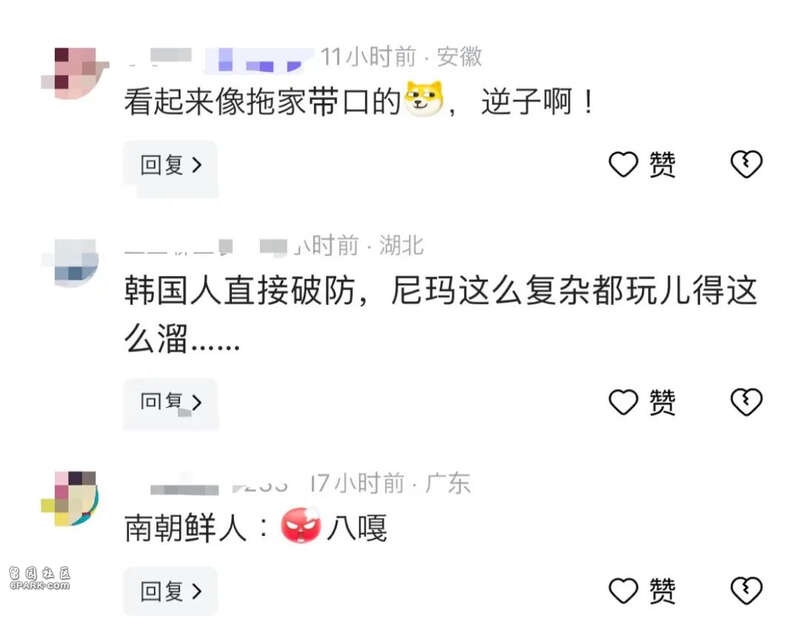
Task: Open the Guangdong commenter's avatar profile
Action: pyautogui.click(x=69, y=498)
